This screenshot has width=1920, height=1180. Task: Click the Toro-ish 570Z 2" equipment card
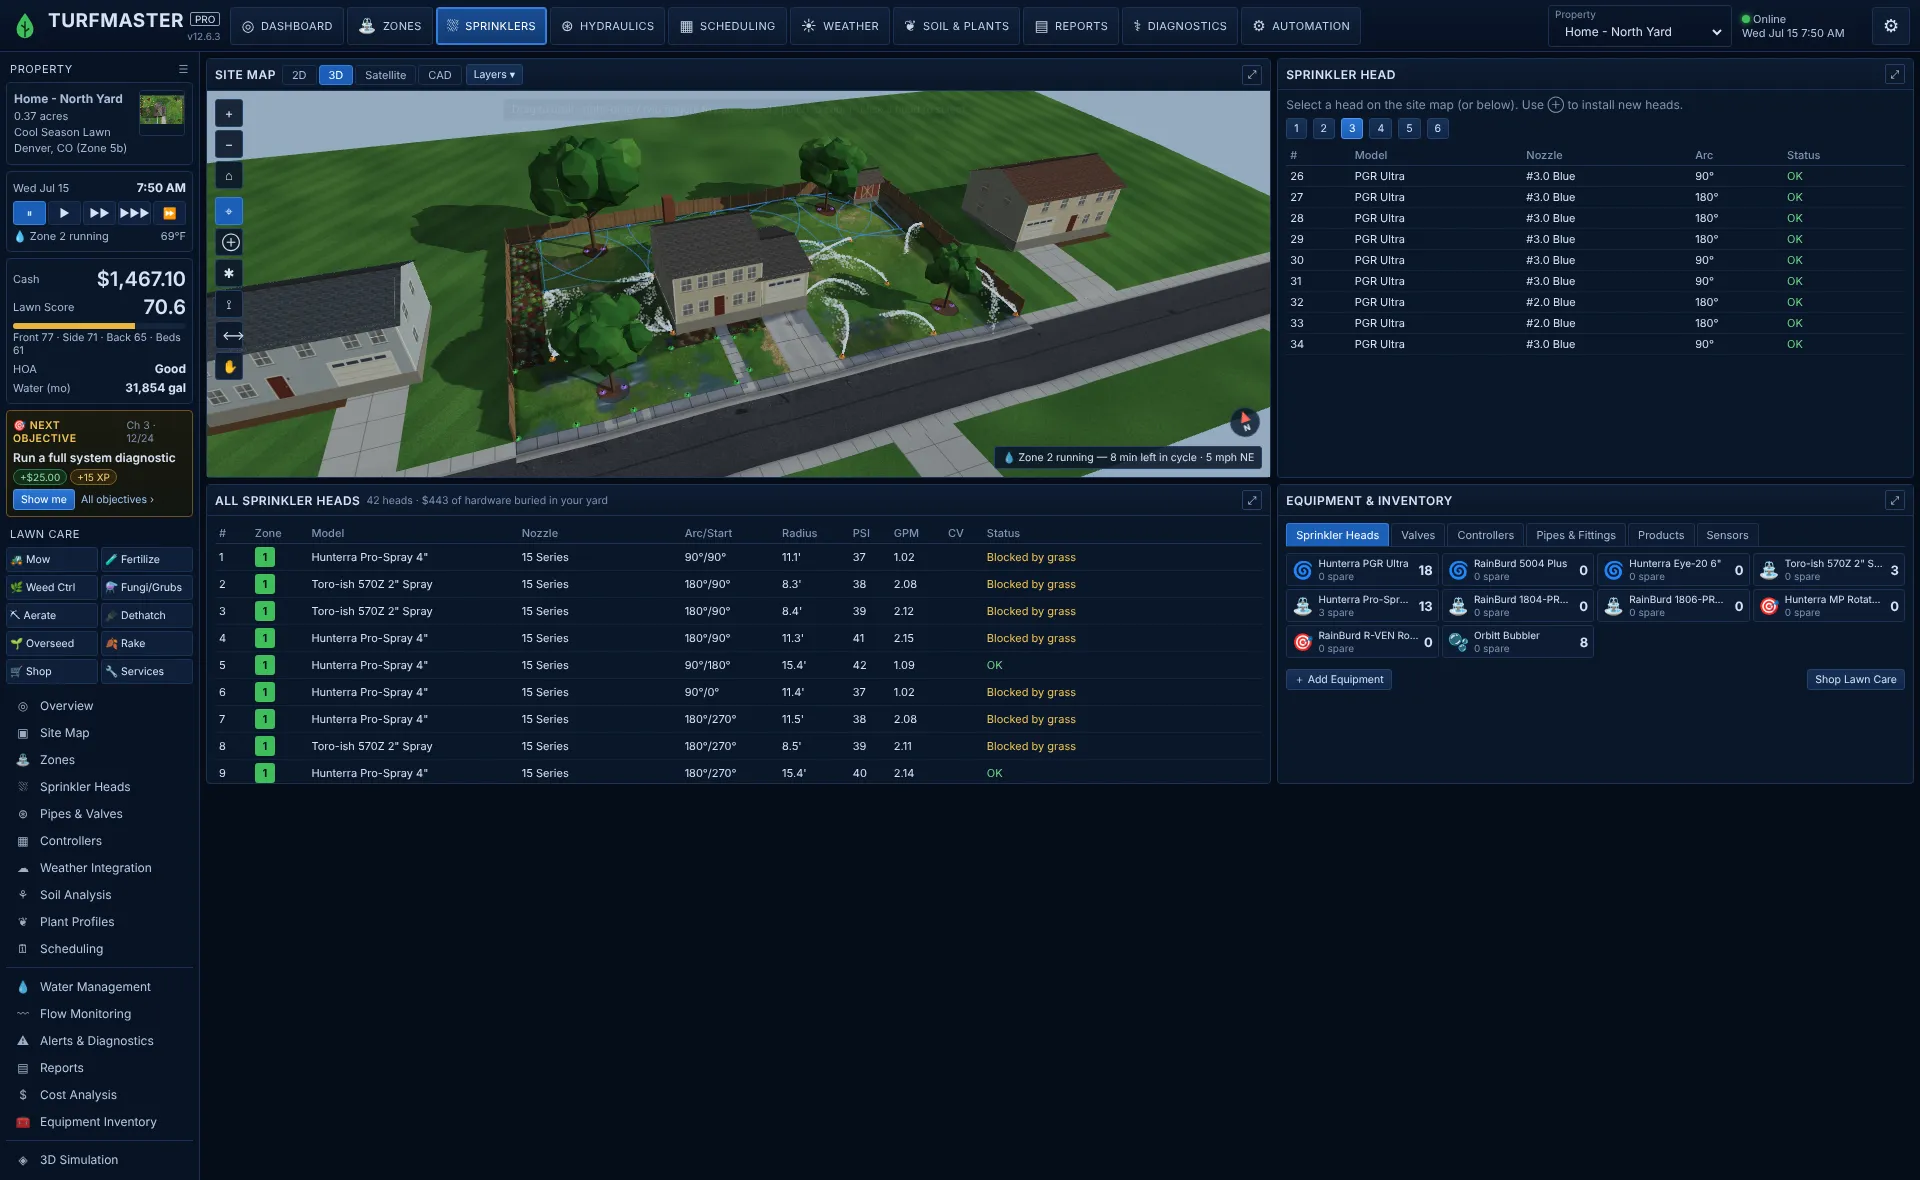(x=1828, y=570)
